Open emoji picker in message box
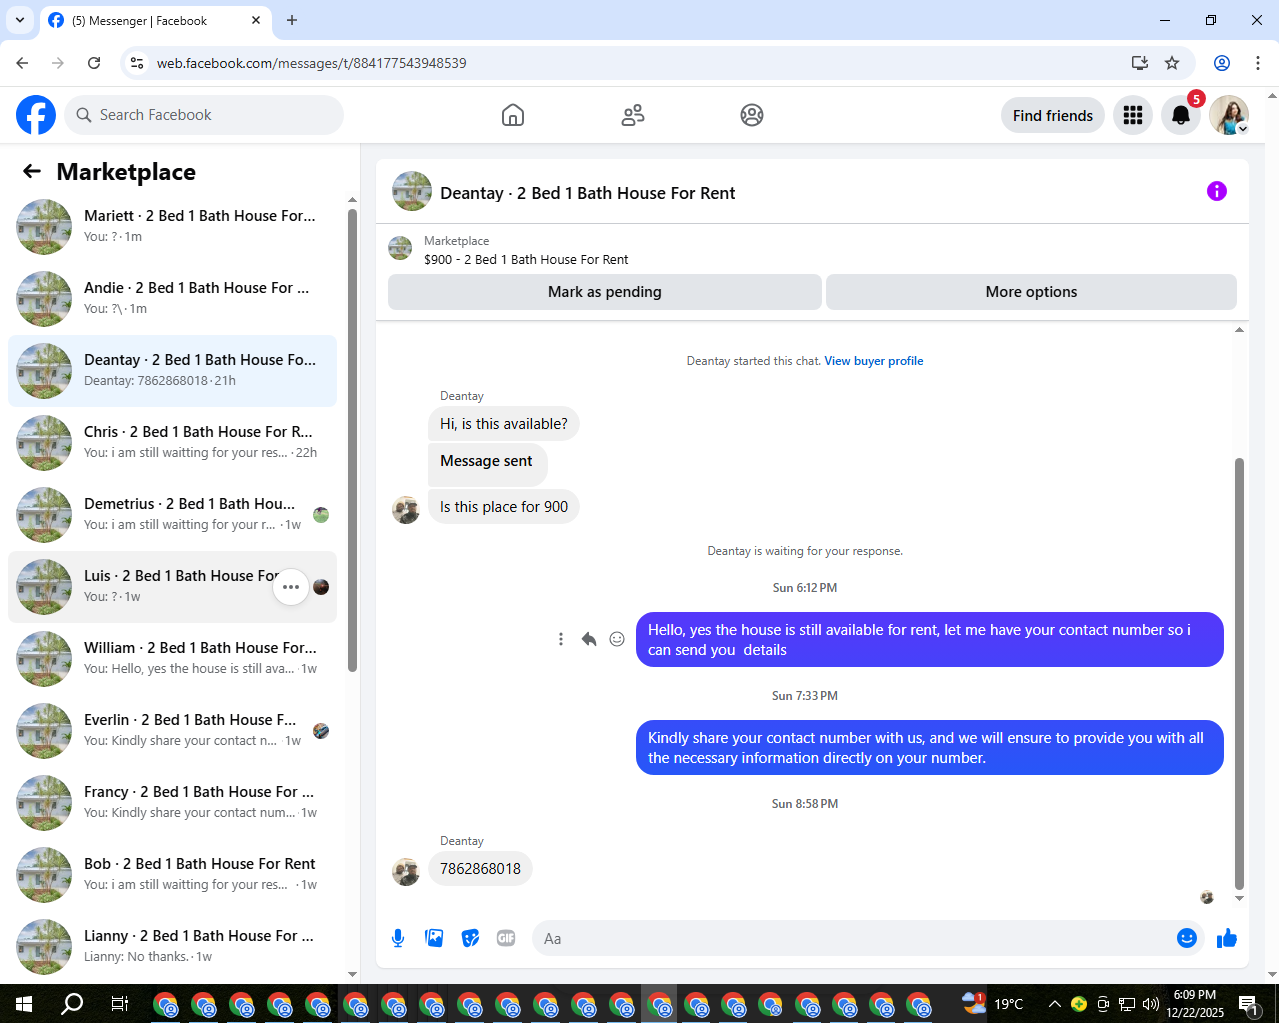The image size is (1279, 1023). tap(1187, 938)
